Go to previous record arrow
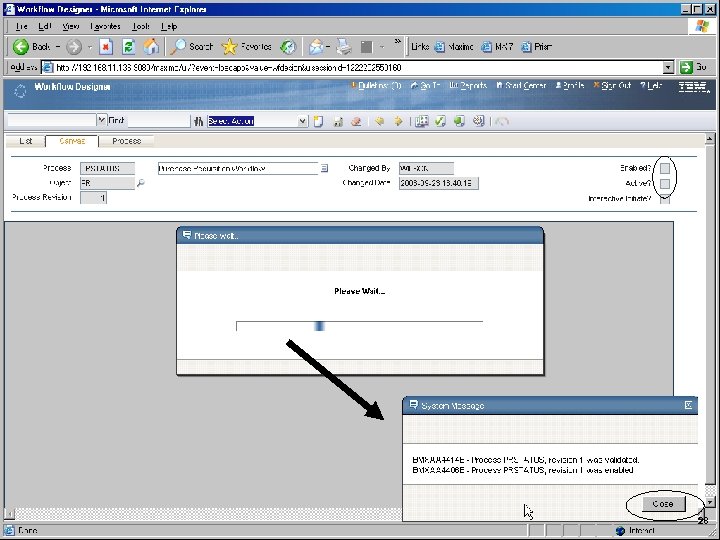This screenshot has height=540, width=720. coord(379,121)
